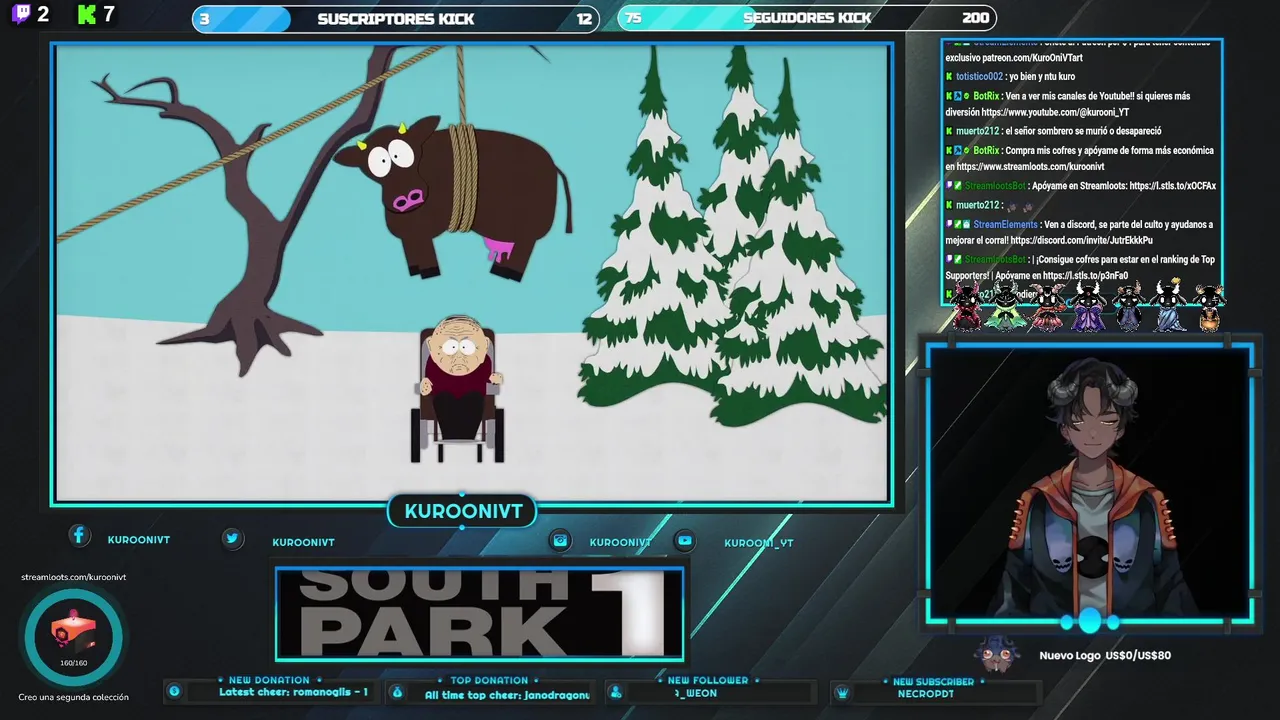Screen dimensions: 1280x720
Task: Open the l.stls.to/xOCFAx link
Action: pyautogui.click(x=1172, y=186)
